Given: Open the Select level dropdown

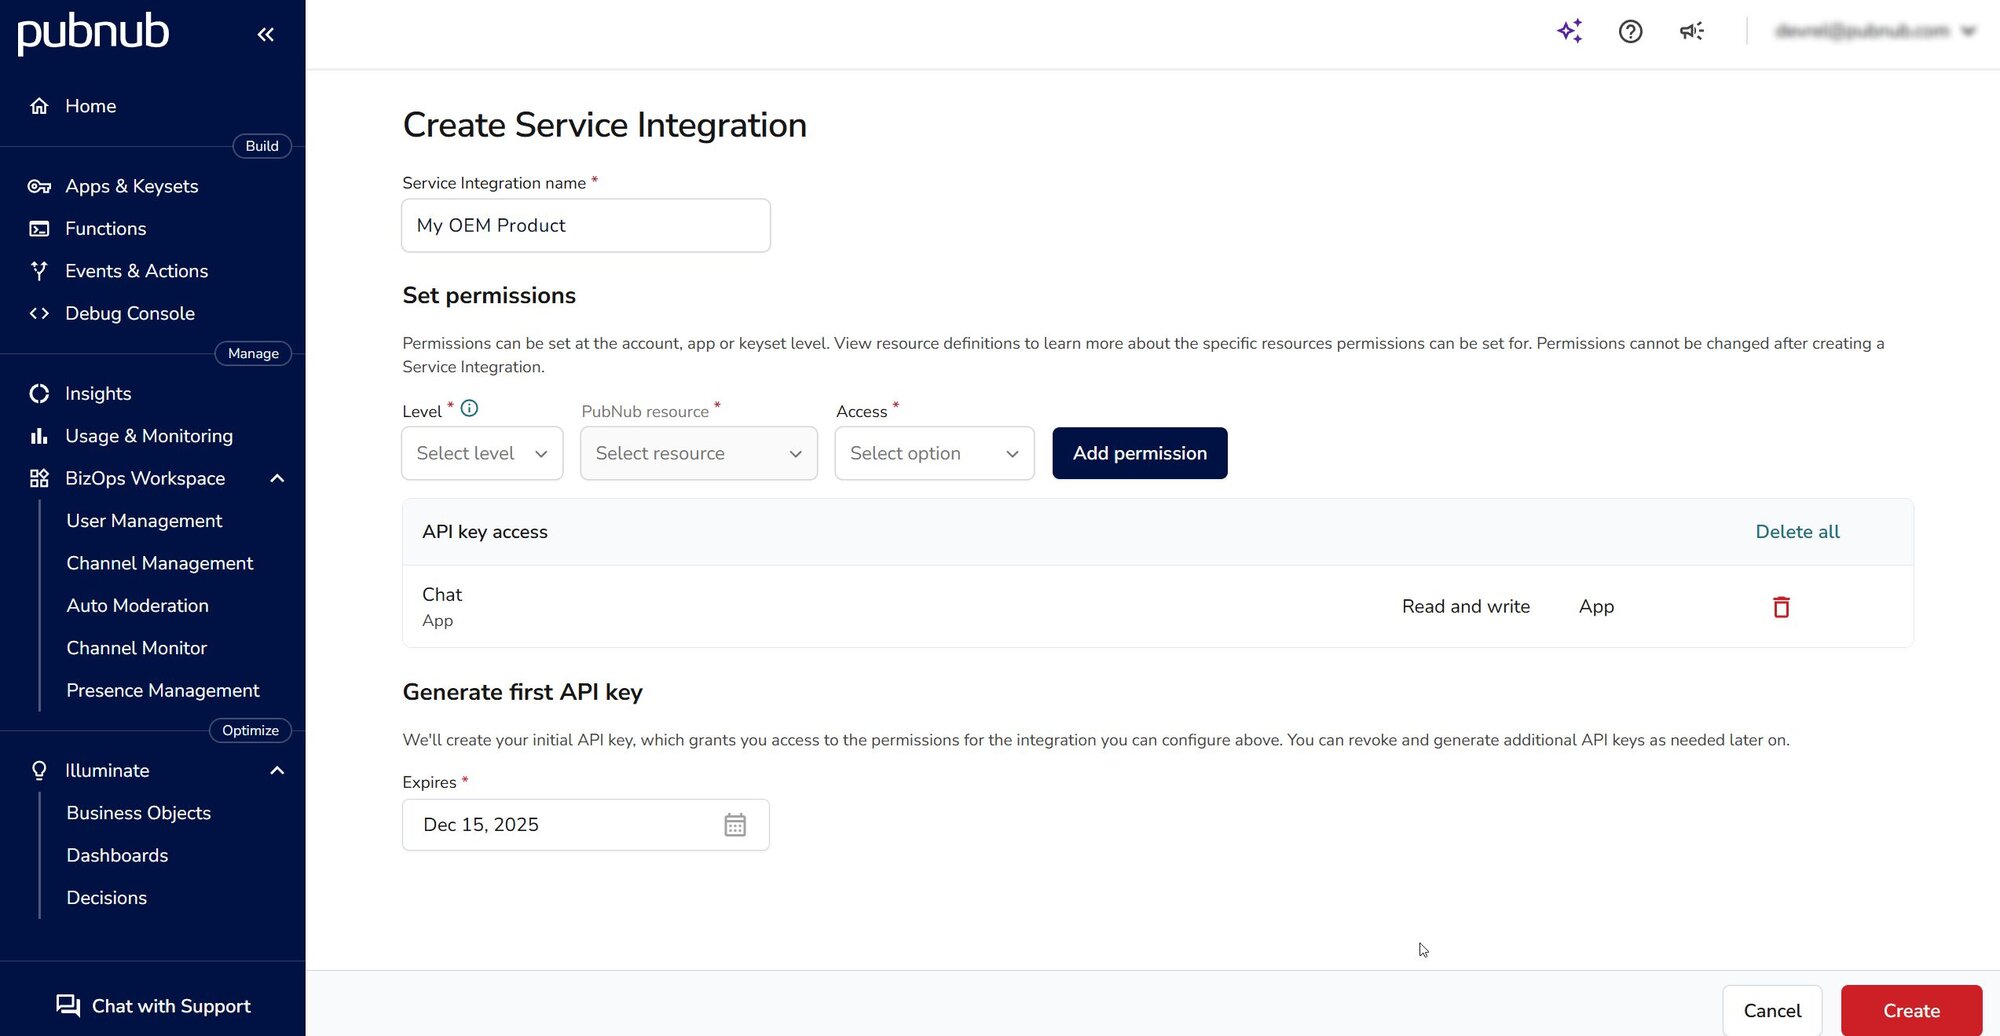Looking at the screenshot, I should [481, 453].
